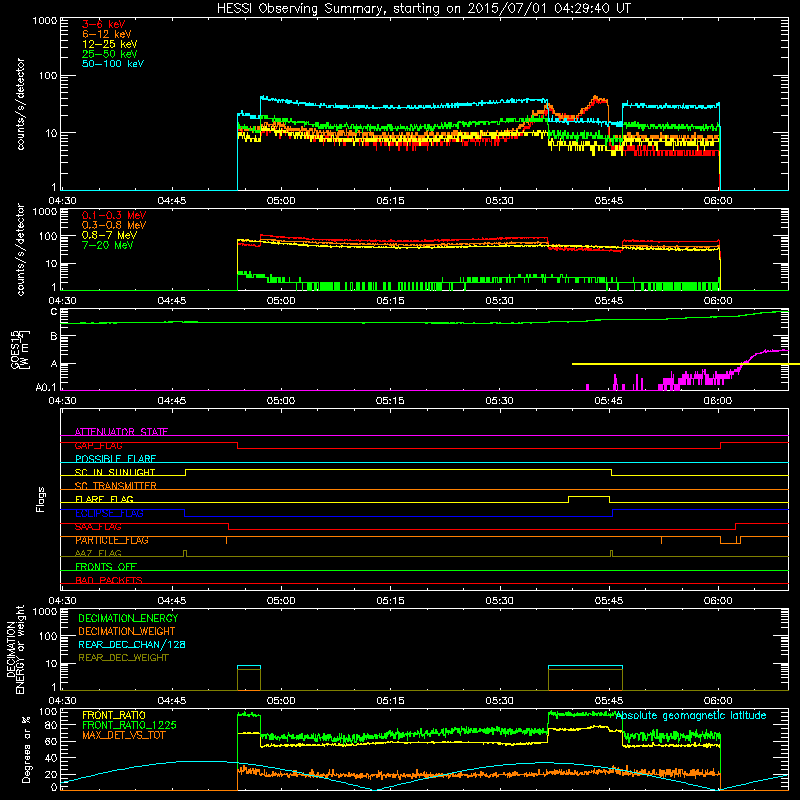The image size is (800, 800).
Task: Click the REAR_DEC_WEIGHT legend label
Action: tap(123, 658)
